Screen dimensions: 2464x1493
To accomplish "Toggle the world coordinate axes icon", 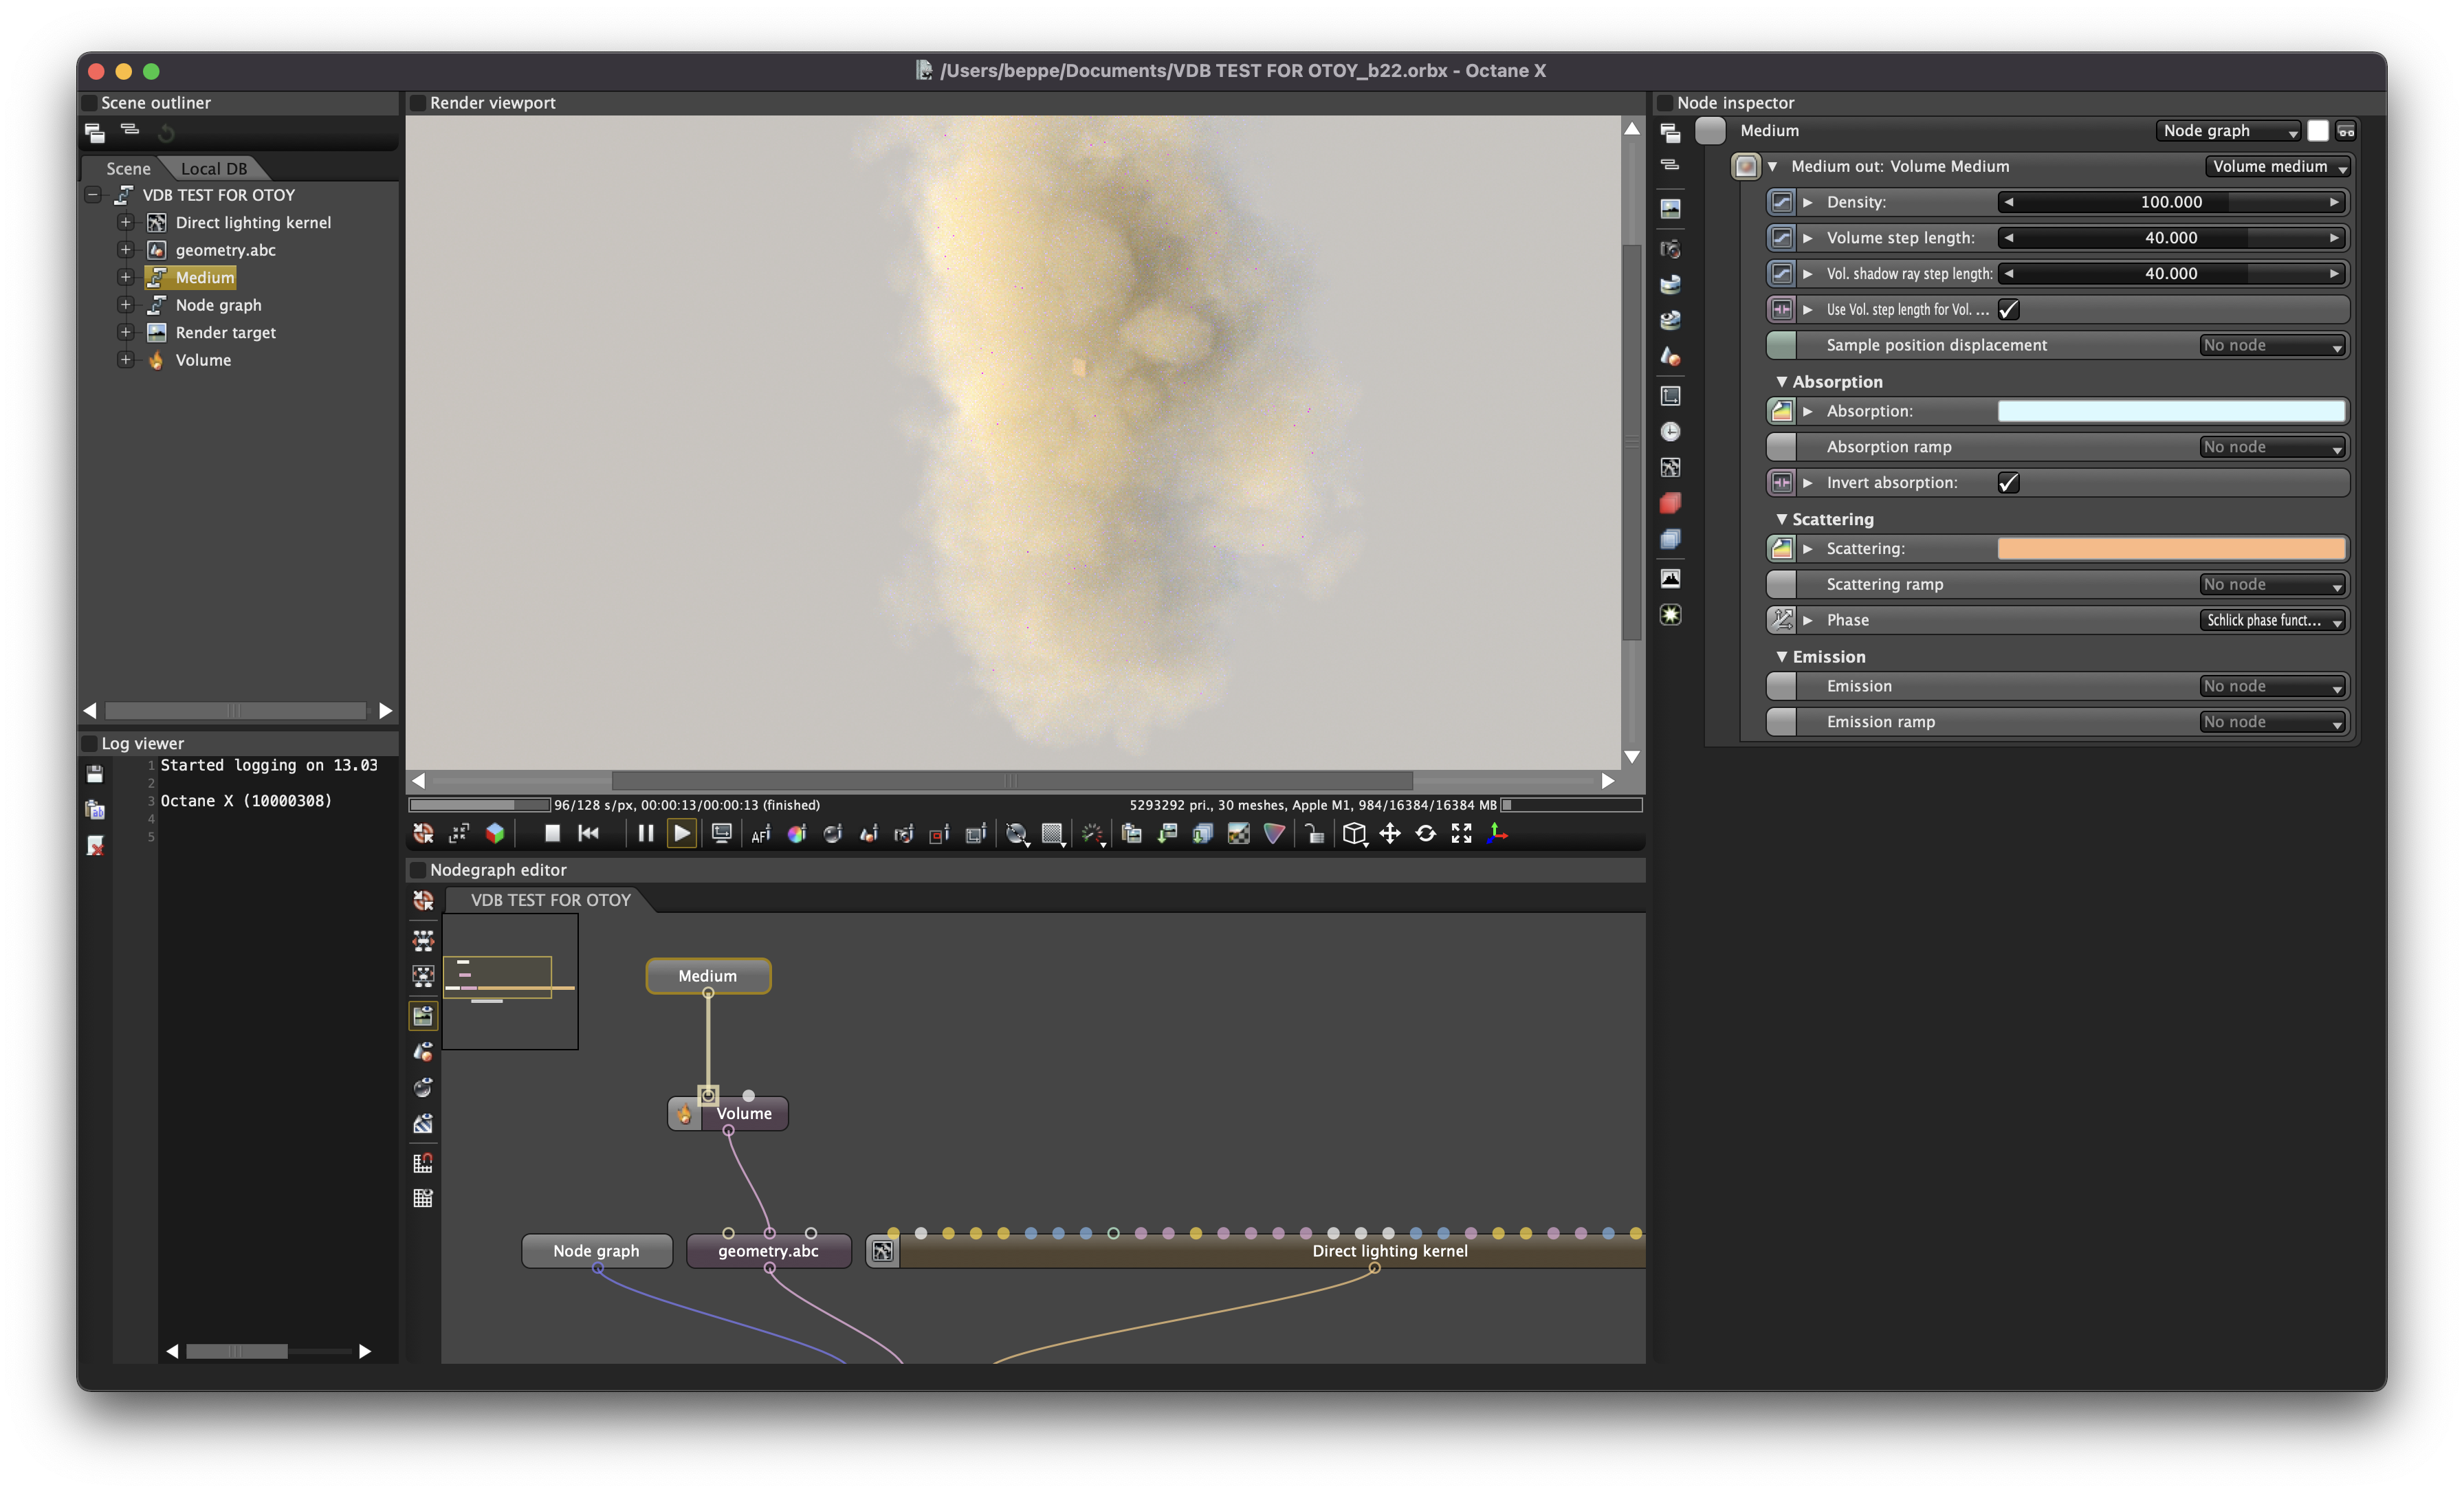I will coord(1498,834).
